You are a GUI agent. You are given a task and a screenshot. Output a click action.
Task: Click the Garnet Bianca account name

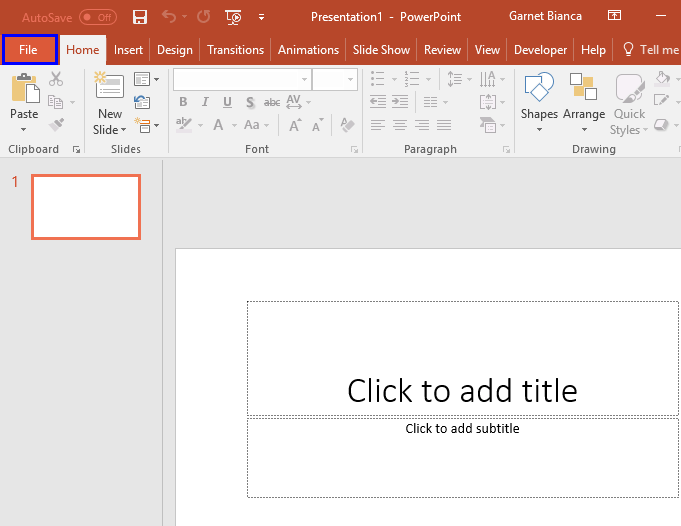pyautogui.click(x=545, y=17)
